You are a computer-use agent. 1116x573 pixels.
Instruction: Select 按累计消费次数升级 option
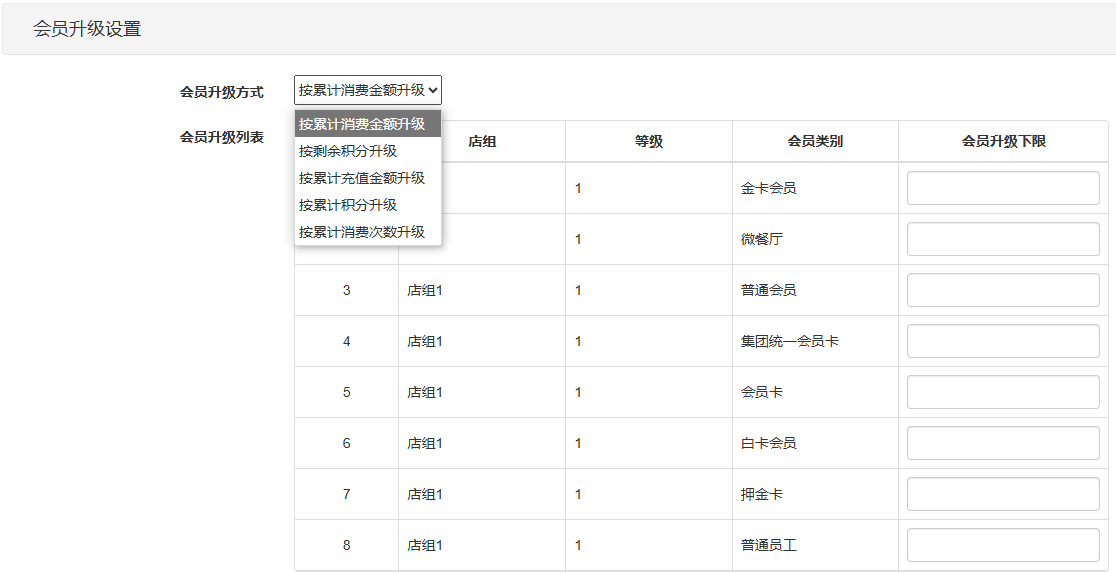[x=368, y=232]
